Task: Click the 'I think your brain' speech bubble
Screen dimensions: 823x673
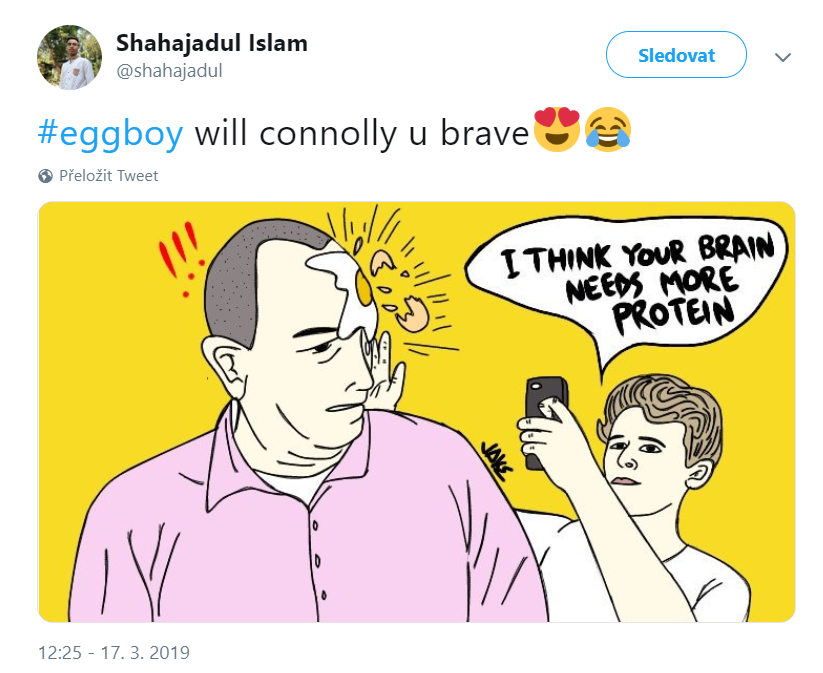Action: (x=627, y=286)
